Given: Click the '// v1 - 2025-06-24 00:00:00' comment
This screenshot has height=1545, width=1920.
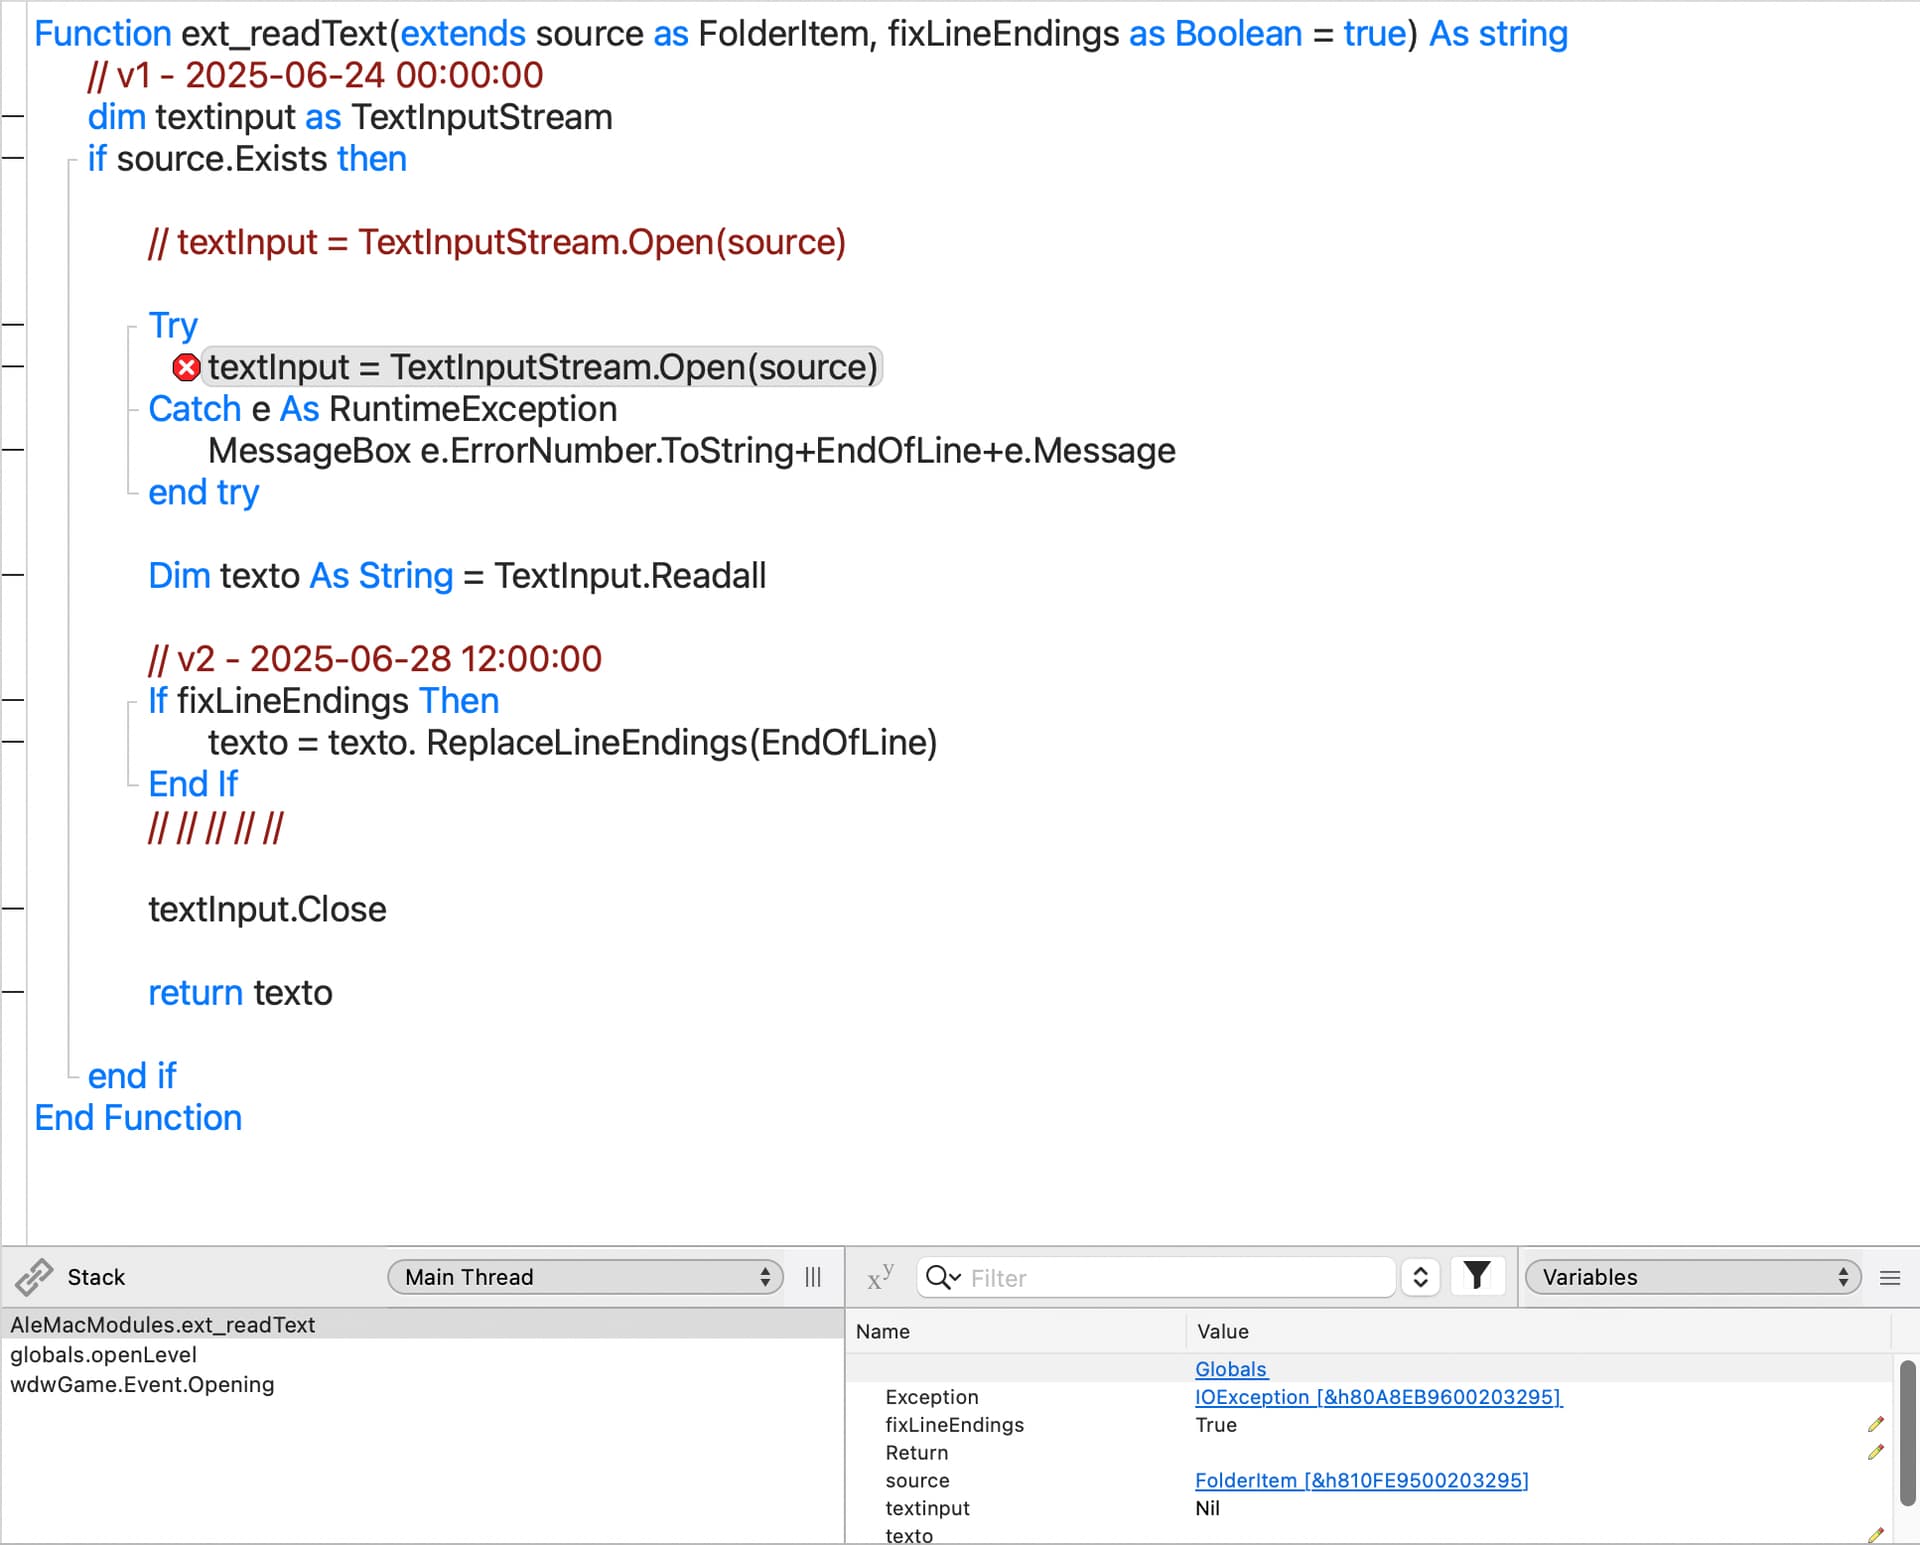Looking at the screenshot, I should point(315,75).
